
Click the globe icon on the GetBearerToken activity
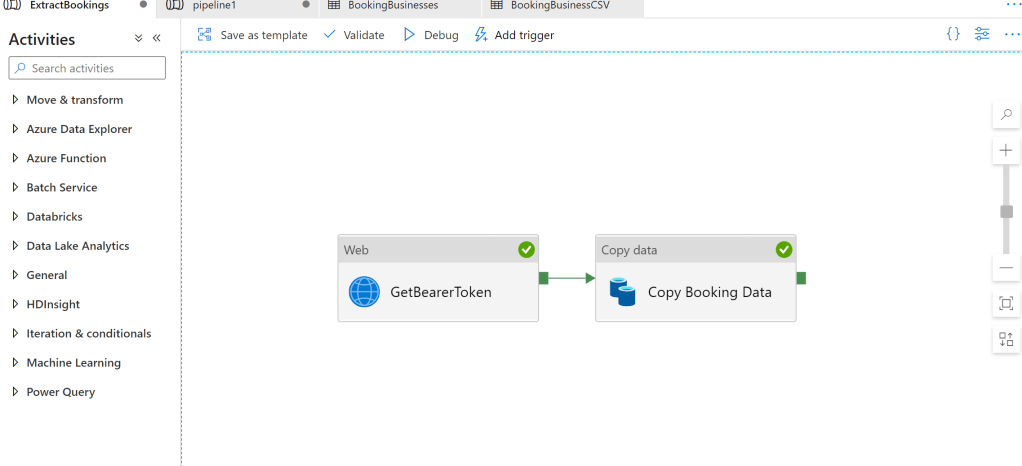364,292
